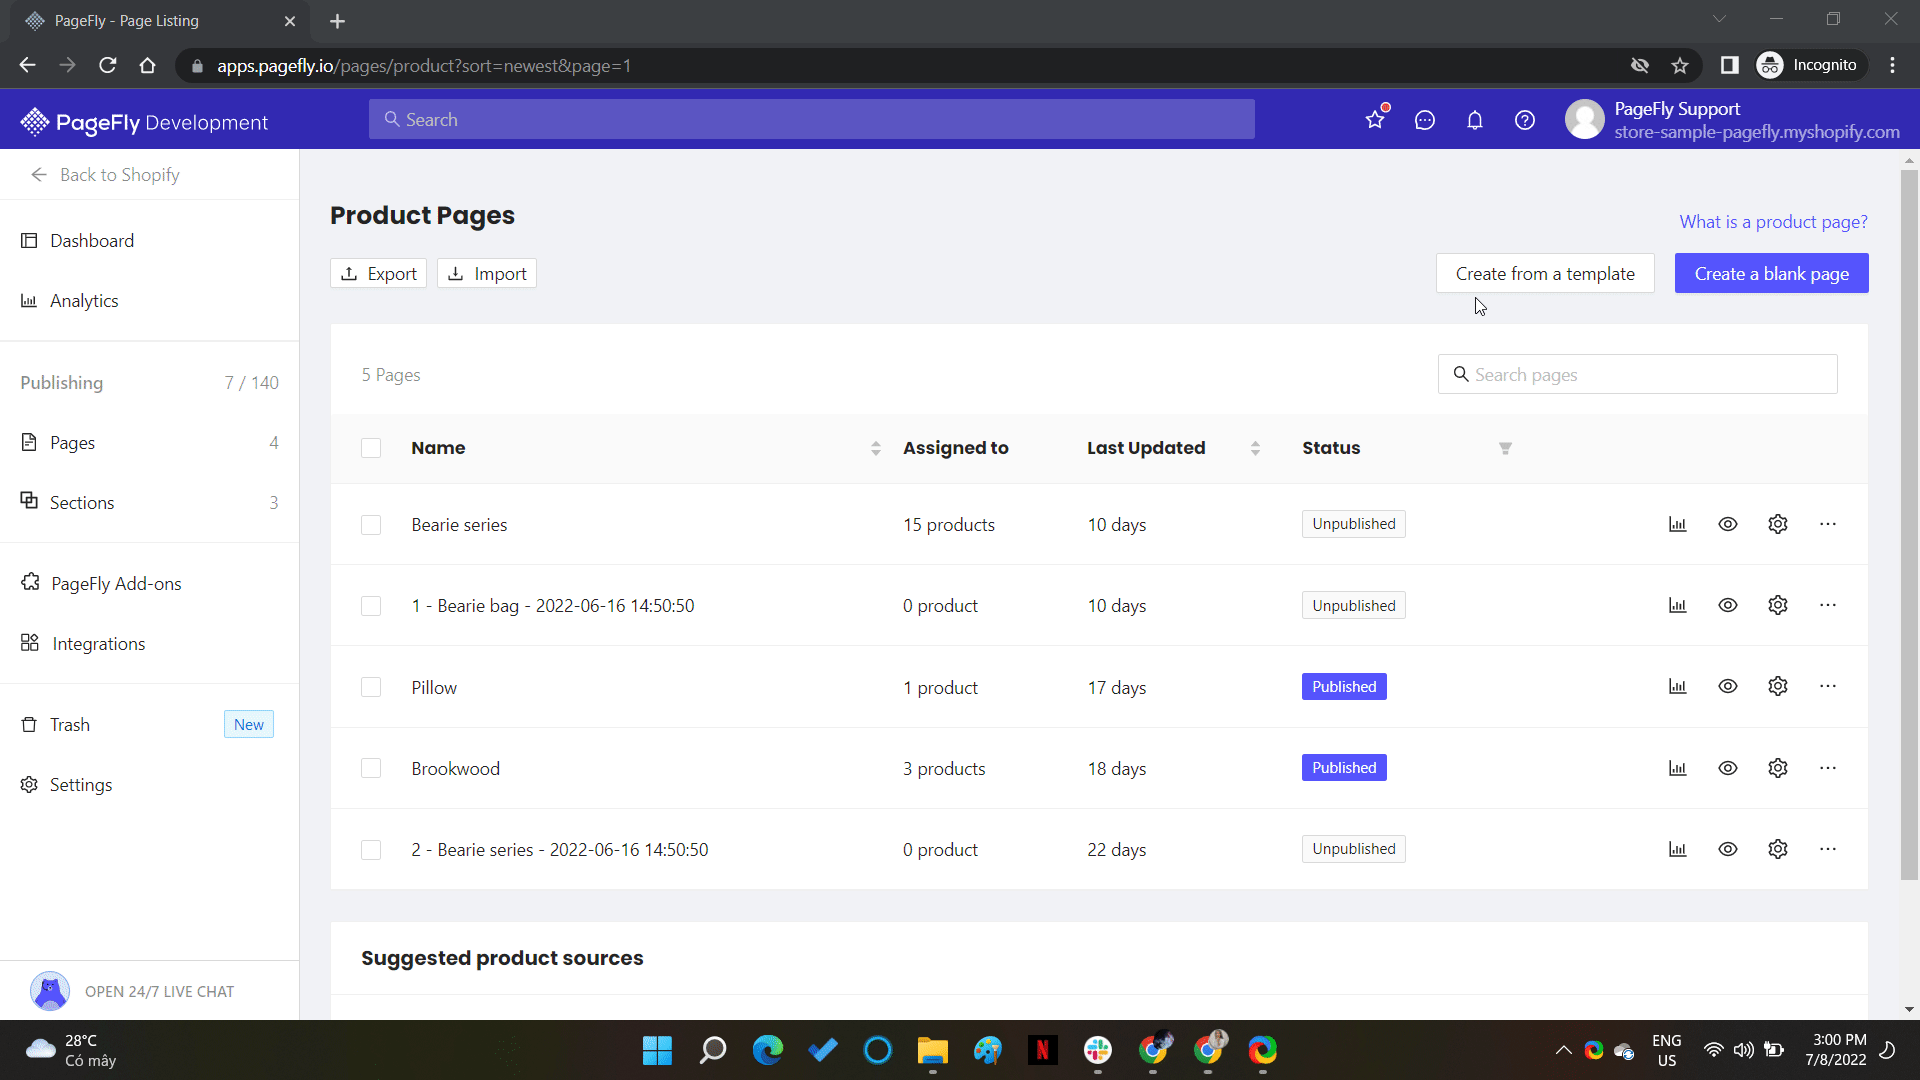1920x1080 pixels.
Task: Open analytics chart for Bearie series
Action: [1678, 524]
